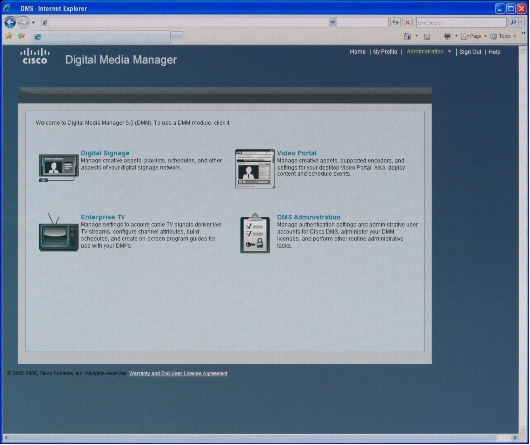Expand the address bar history dropdown
This screenshot has height=445, width=530.
[333, 22]
